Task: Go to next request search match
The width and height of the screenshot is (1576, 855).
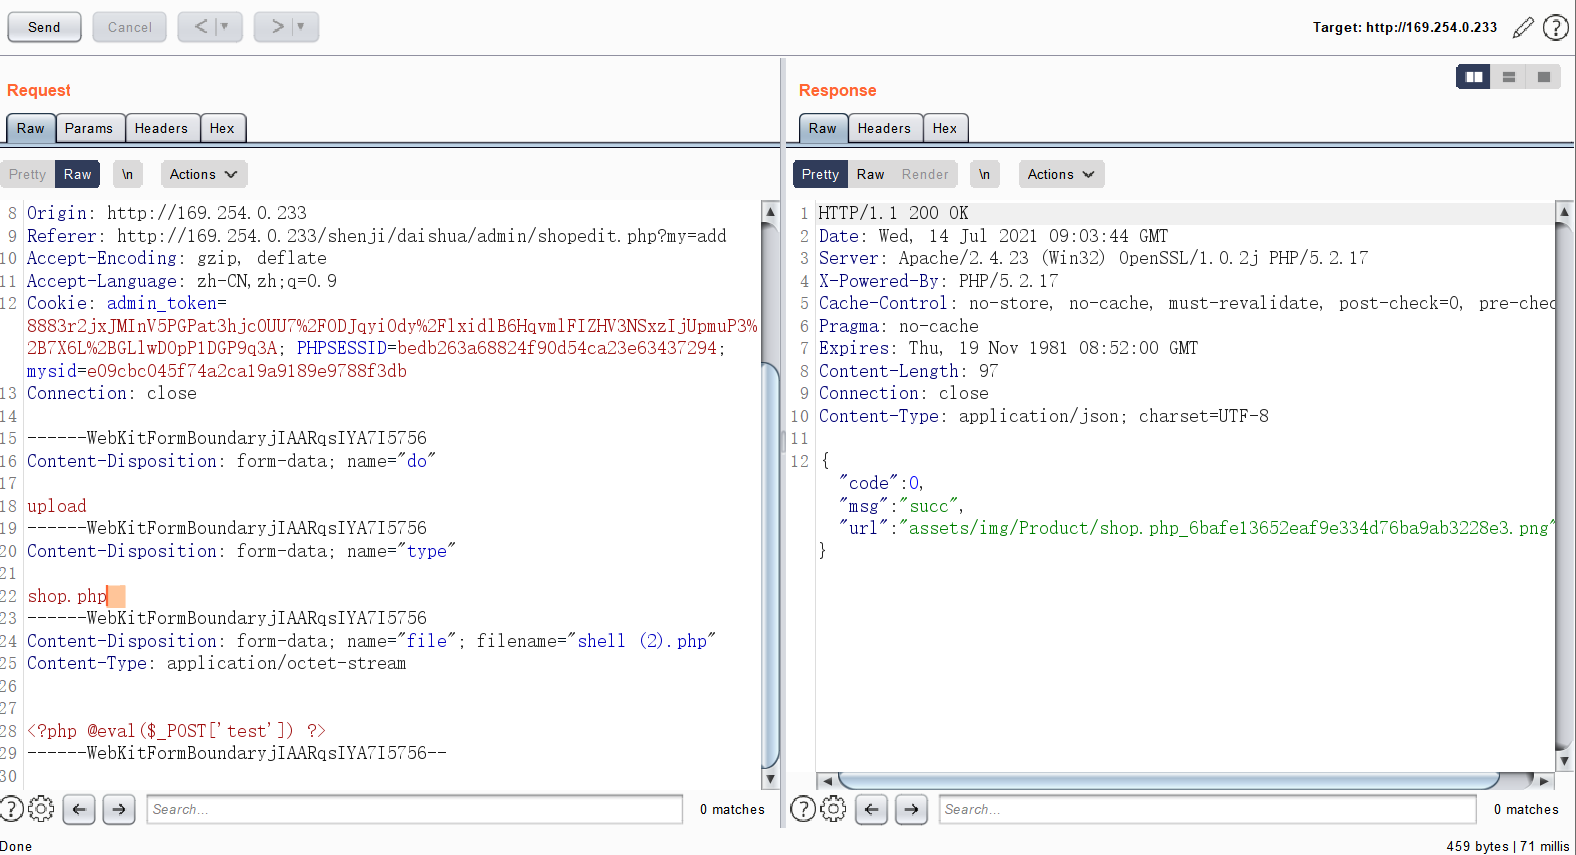Action: tap(119, 809)
